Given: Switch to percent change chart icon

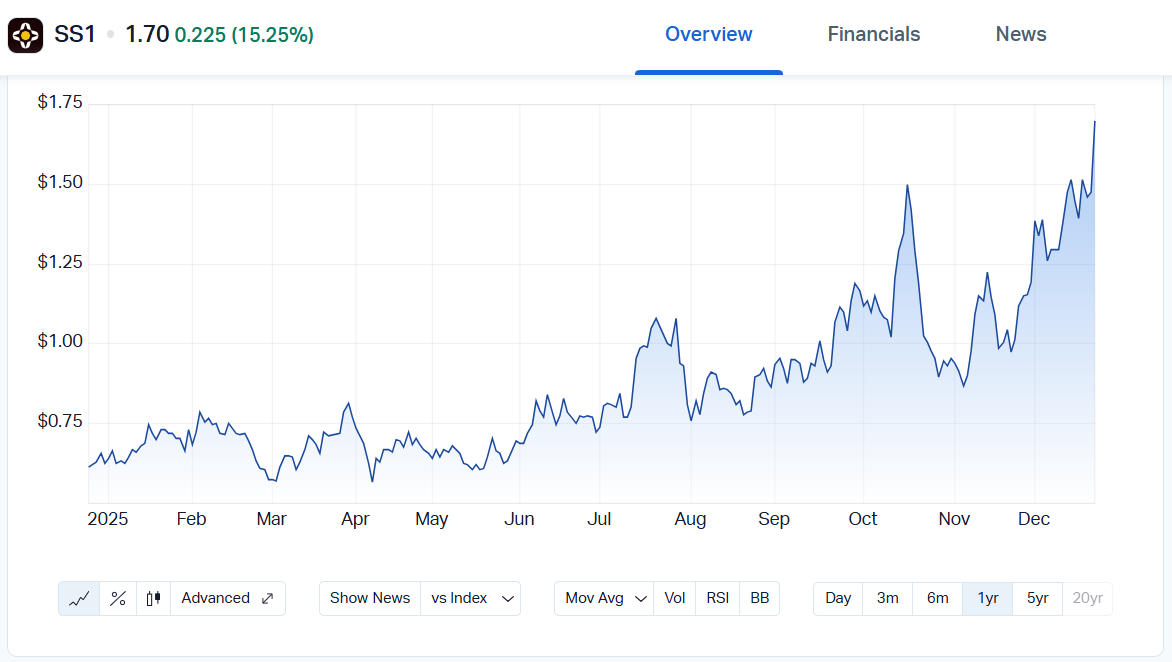Looking at the screenshot, I should (118, 599).
